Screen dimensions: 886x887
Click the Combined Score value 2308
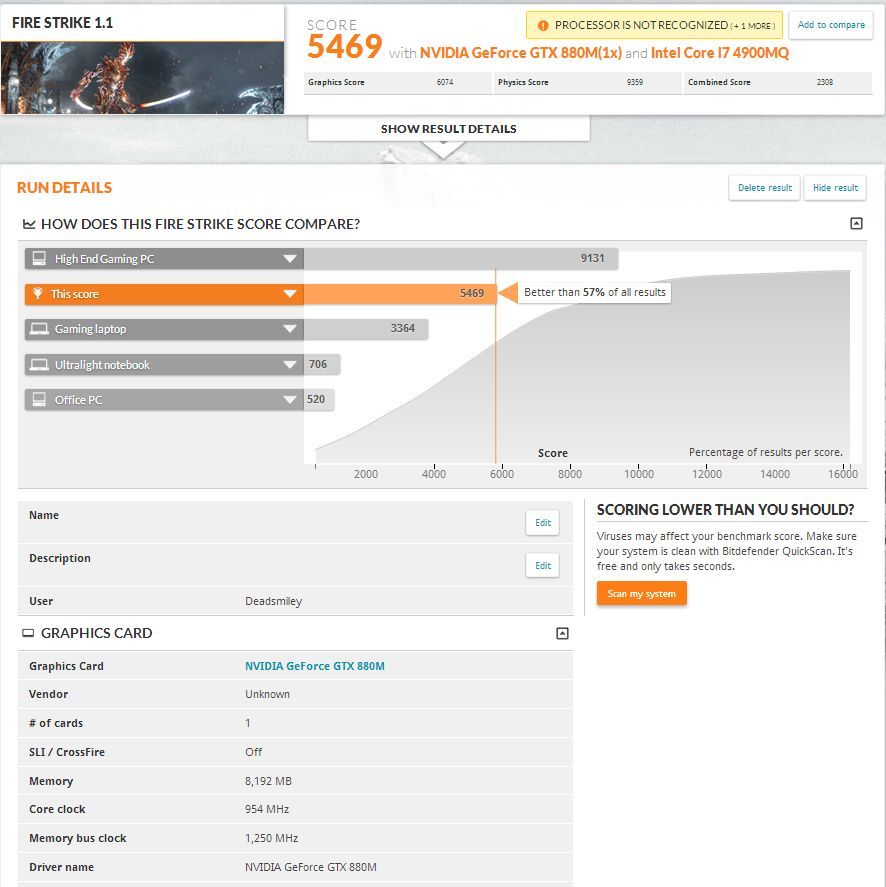[825, 82]
